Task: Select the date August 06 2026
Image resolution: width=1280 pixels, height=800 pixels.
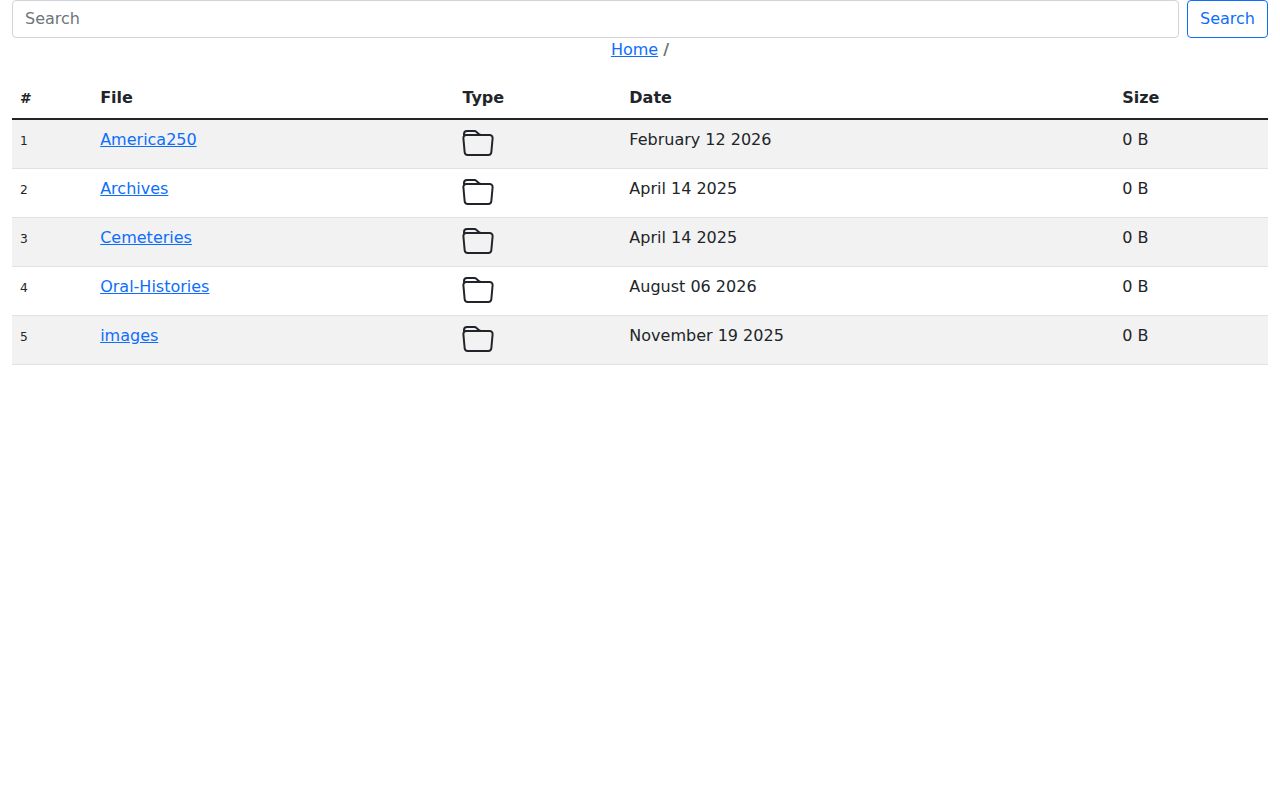Action: (x=693, y=287)
